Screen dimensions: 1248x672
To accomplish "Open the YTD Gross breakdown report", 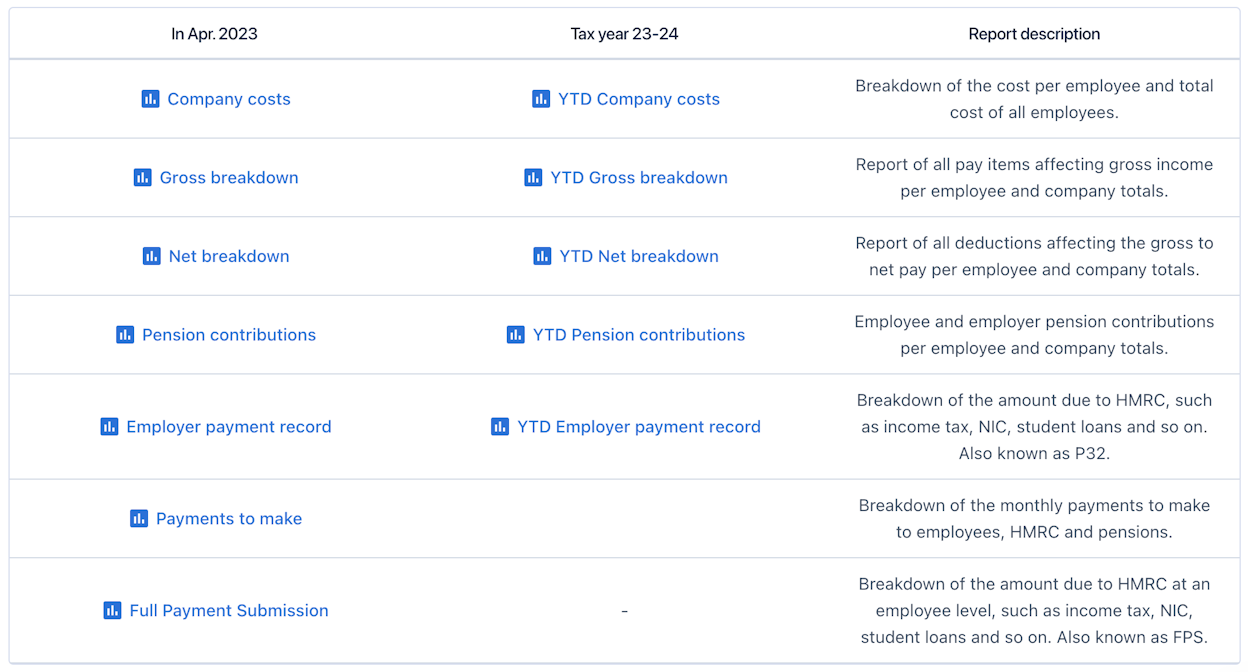I will point(639,177).
